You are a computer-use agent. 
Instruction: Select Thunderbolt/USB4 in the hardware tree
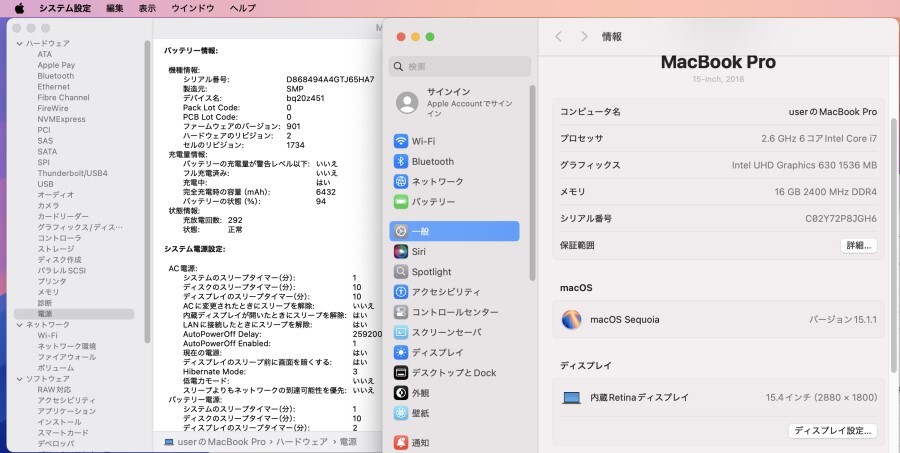(72, 173)
